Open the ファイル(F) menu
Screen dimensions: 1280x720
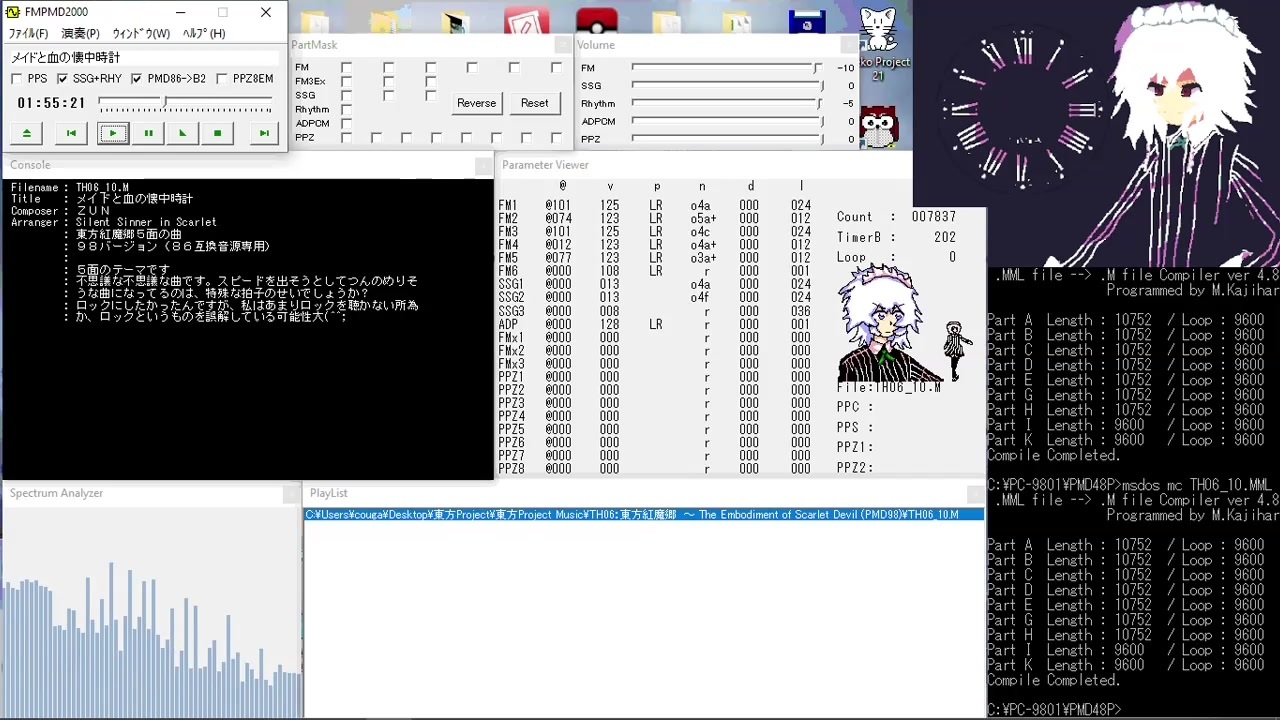coord(28,34)
